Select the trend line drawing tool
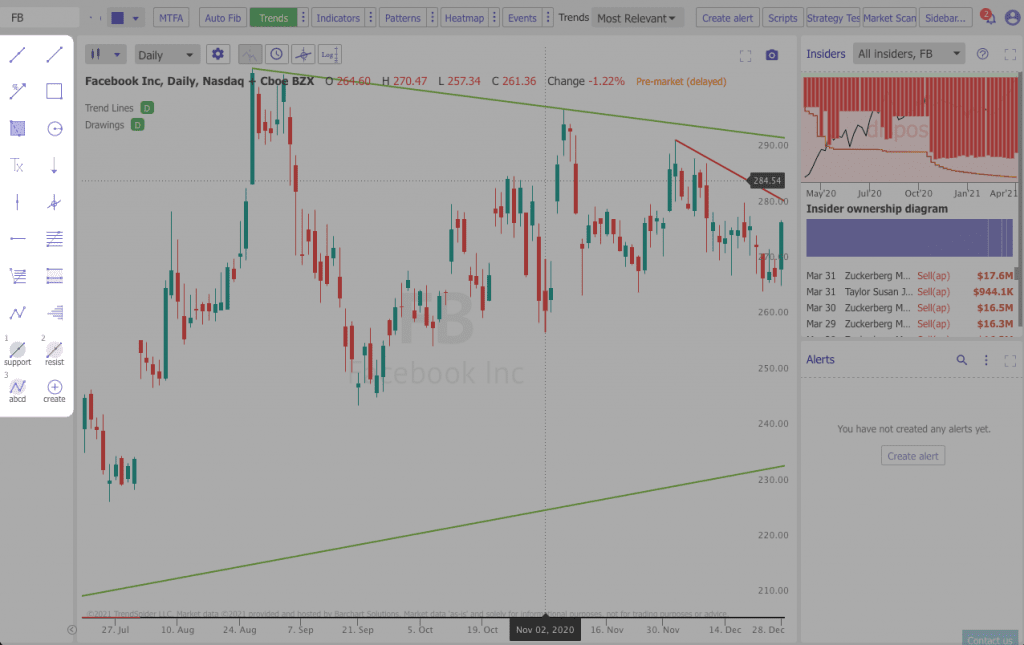Screen dimensions: 1024x645 coord(18,55)
